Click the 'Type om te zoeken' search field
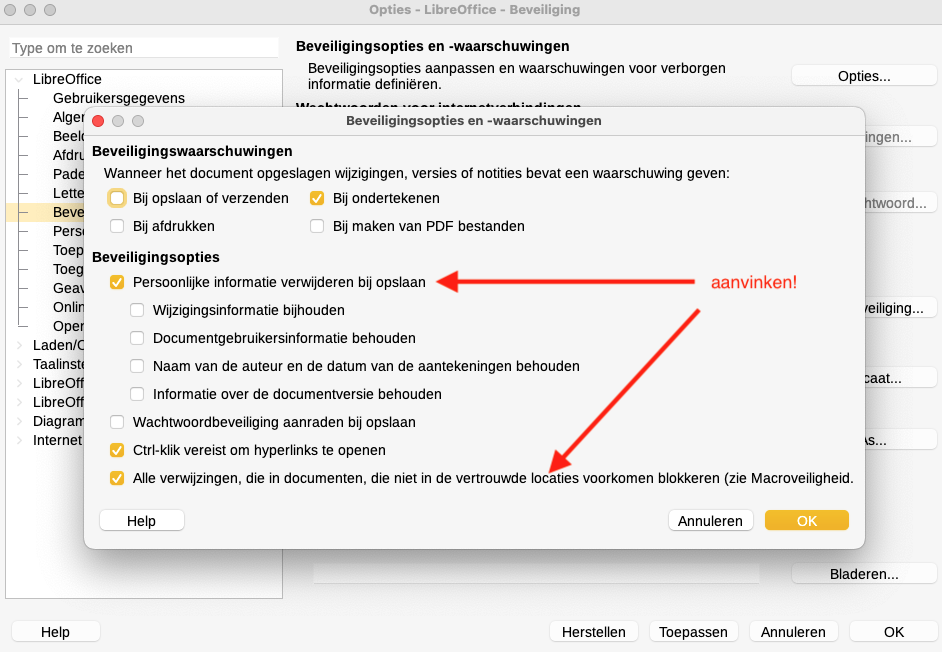This screenshot has height=652, width=942. (x=144, y=48)
